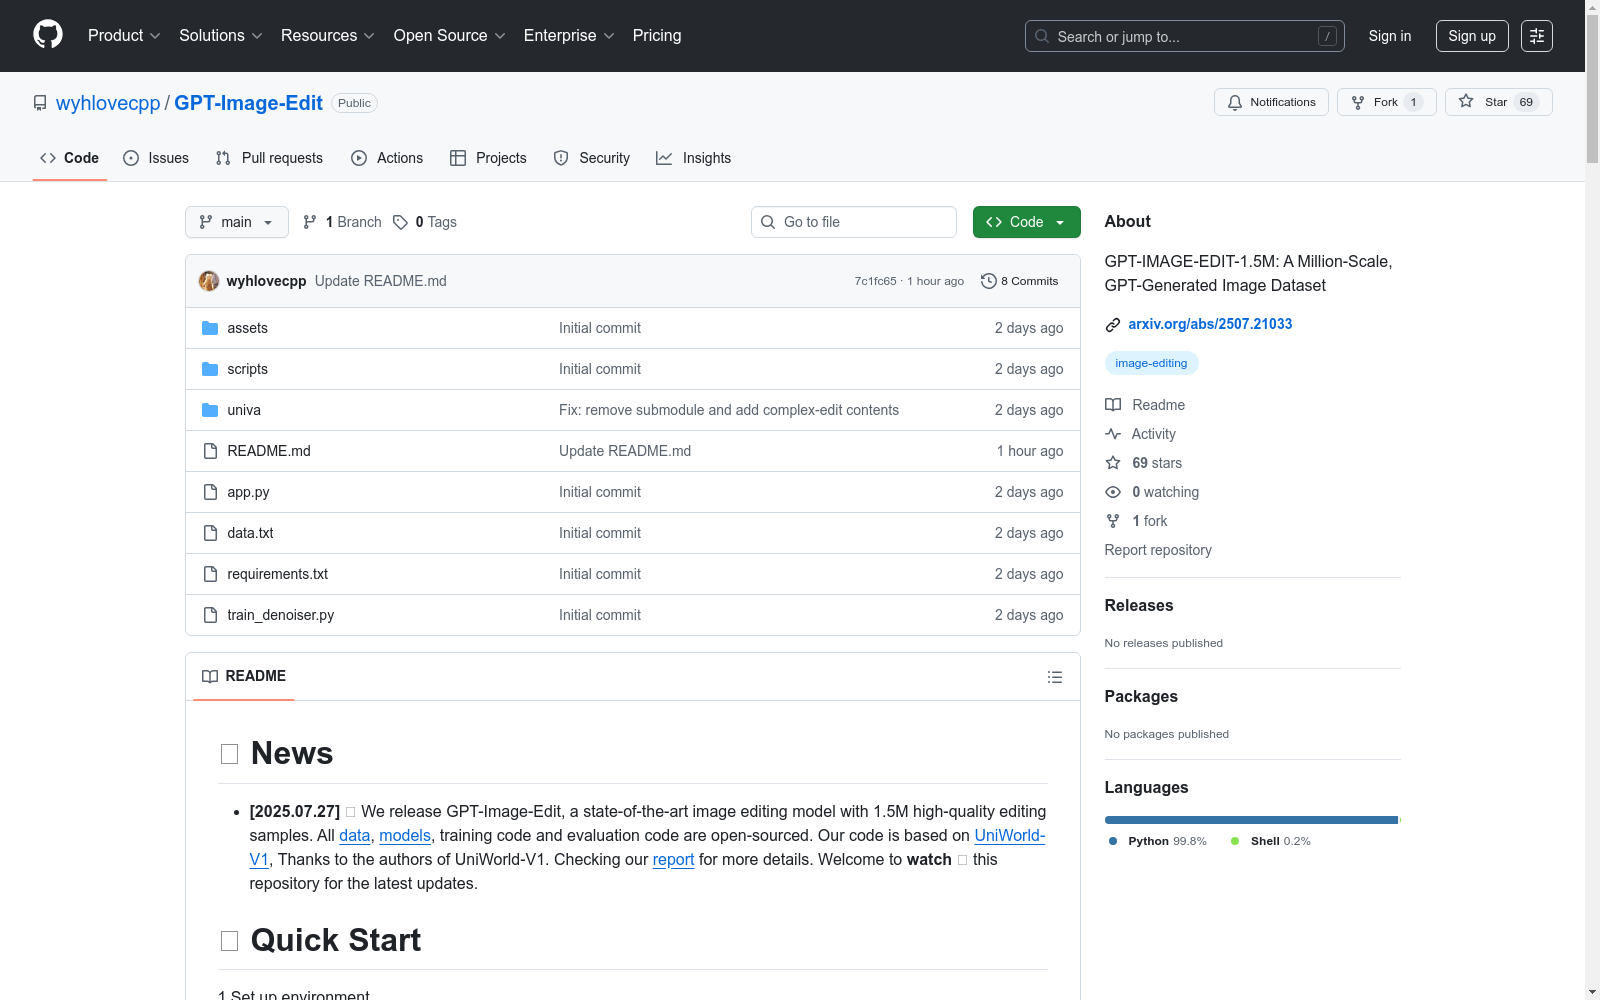This screenshot has height=1000, width=1600.
Task: Click the README.md file icon
Action: (x=210, y=451)
